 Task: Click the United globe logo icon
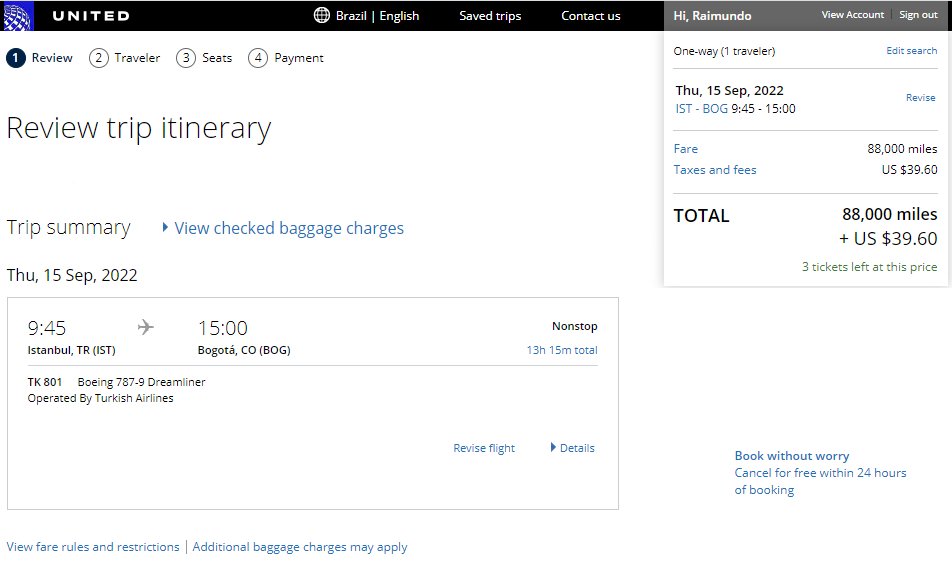point(17,16)
